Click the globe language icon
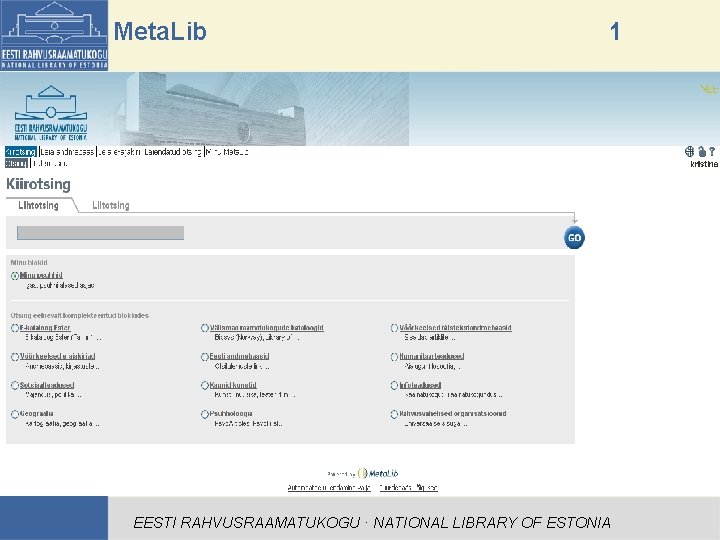The height and width of the screenshot is (540, 720). [689, 151]
